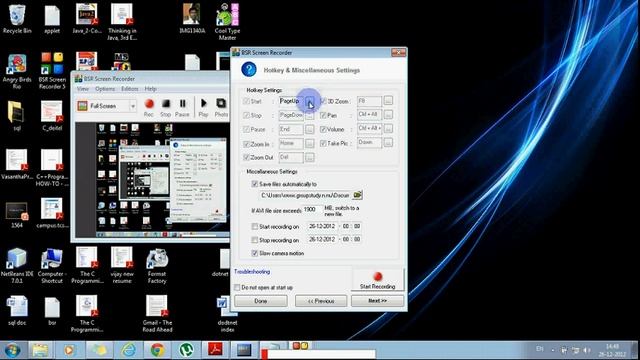
Task: Click the taskbar clock and date
Action: click(613, 350)
